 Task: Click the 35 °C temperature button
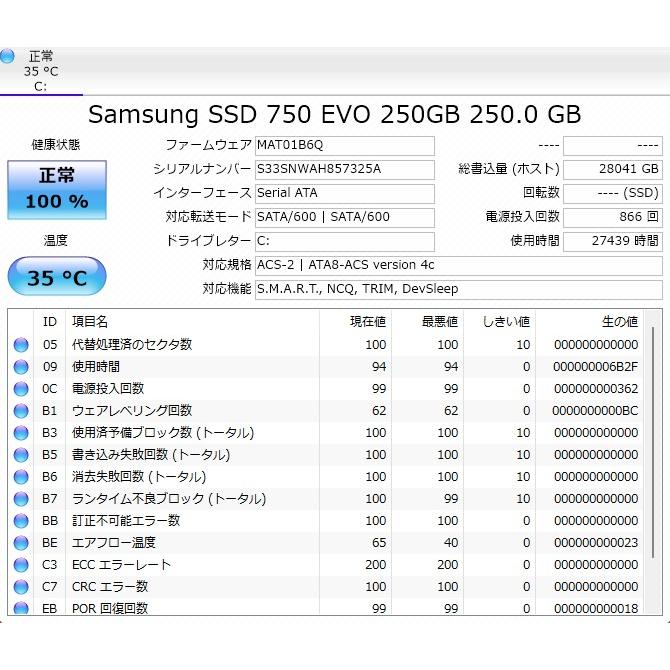57,276
